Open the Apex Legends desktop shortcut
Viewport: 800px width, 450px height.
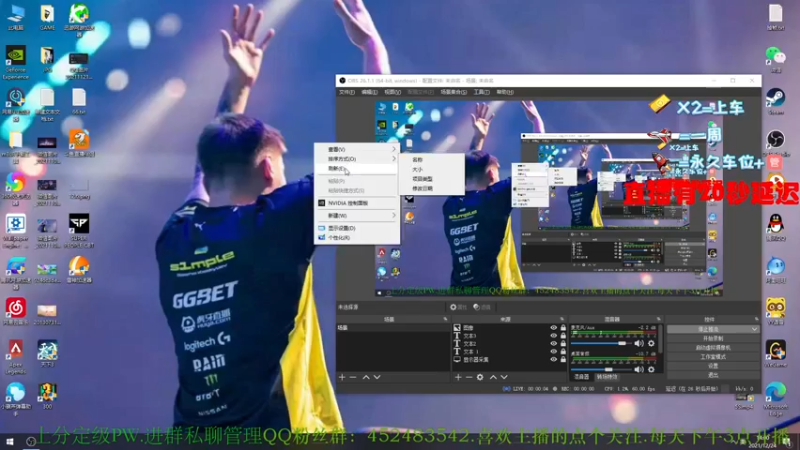tap(16, 356)
